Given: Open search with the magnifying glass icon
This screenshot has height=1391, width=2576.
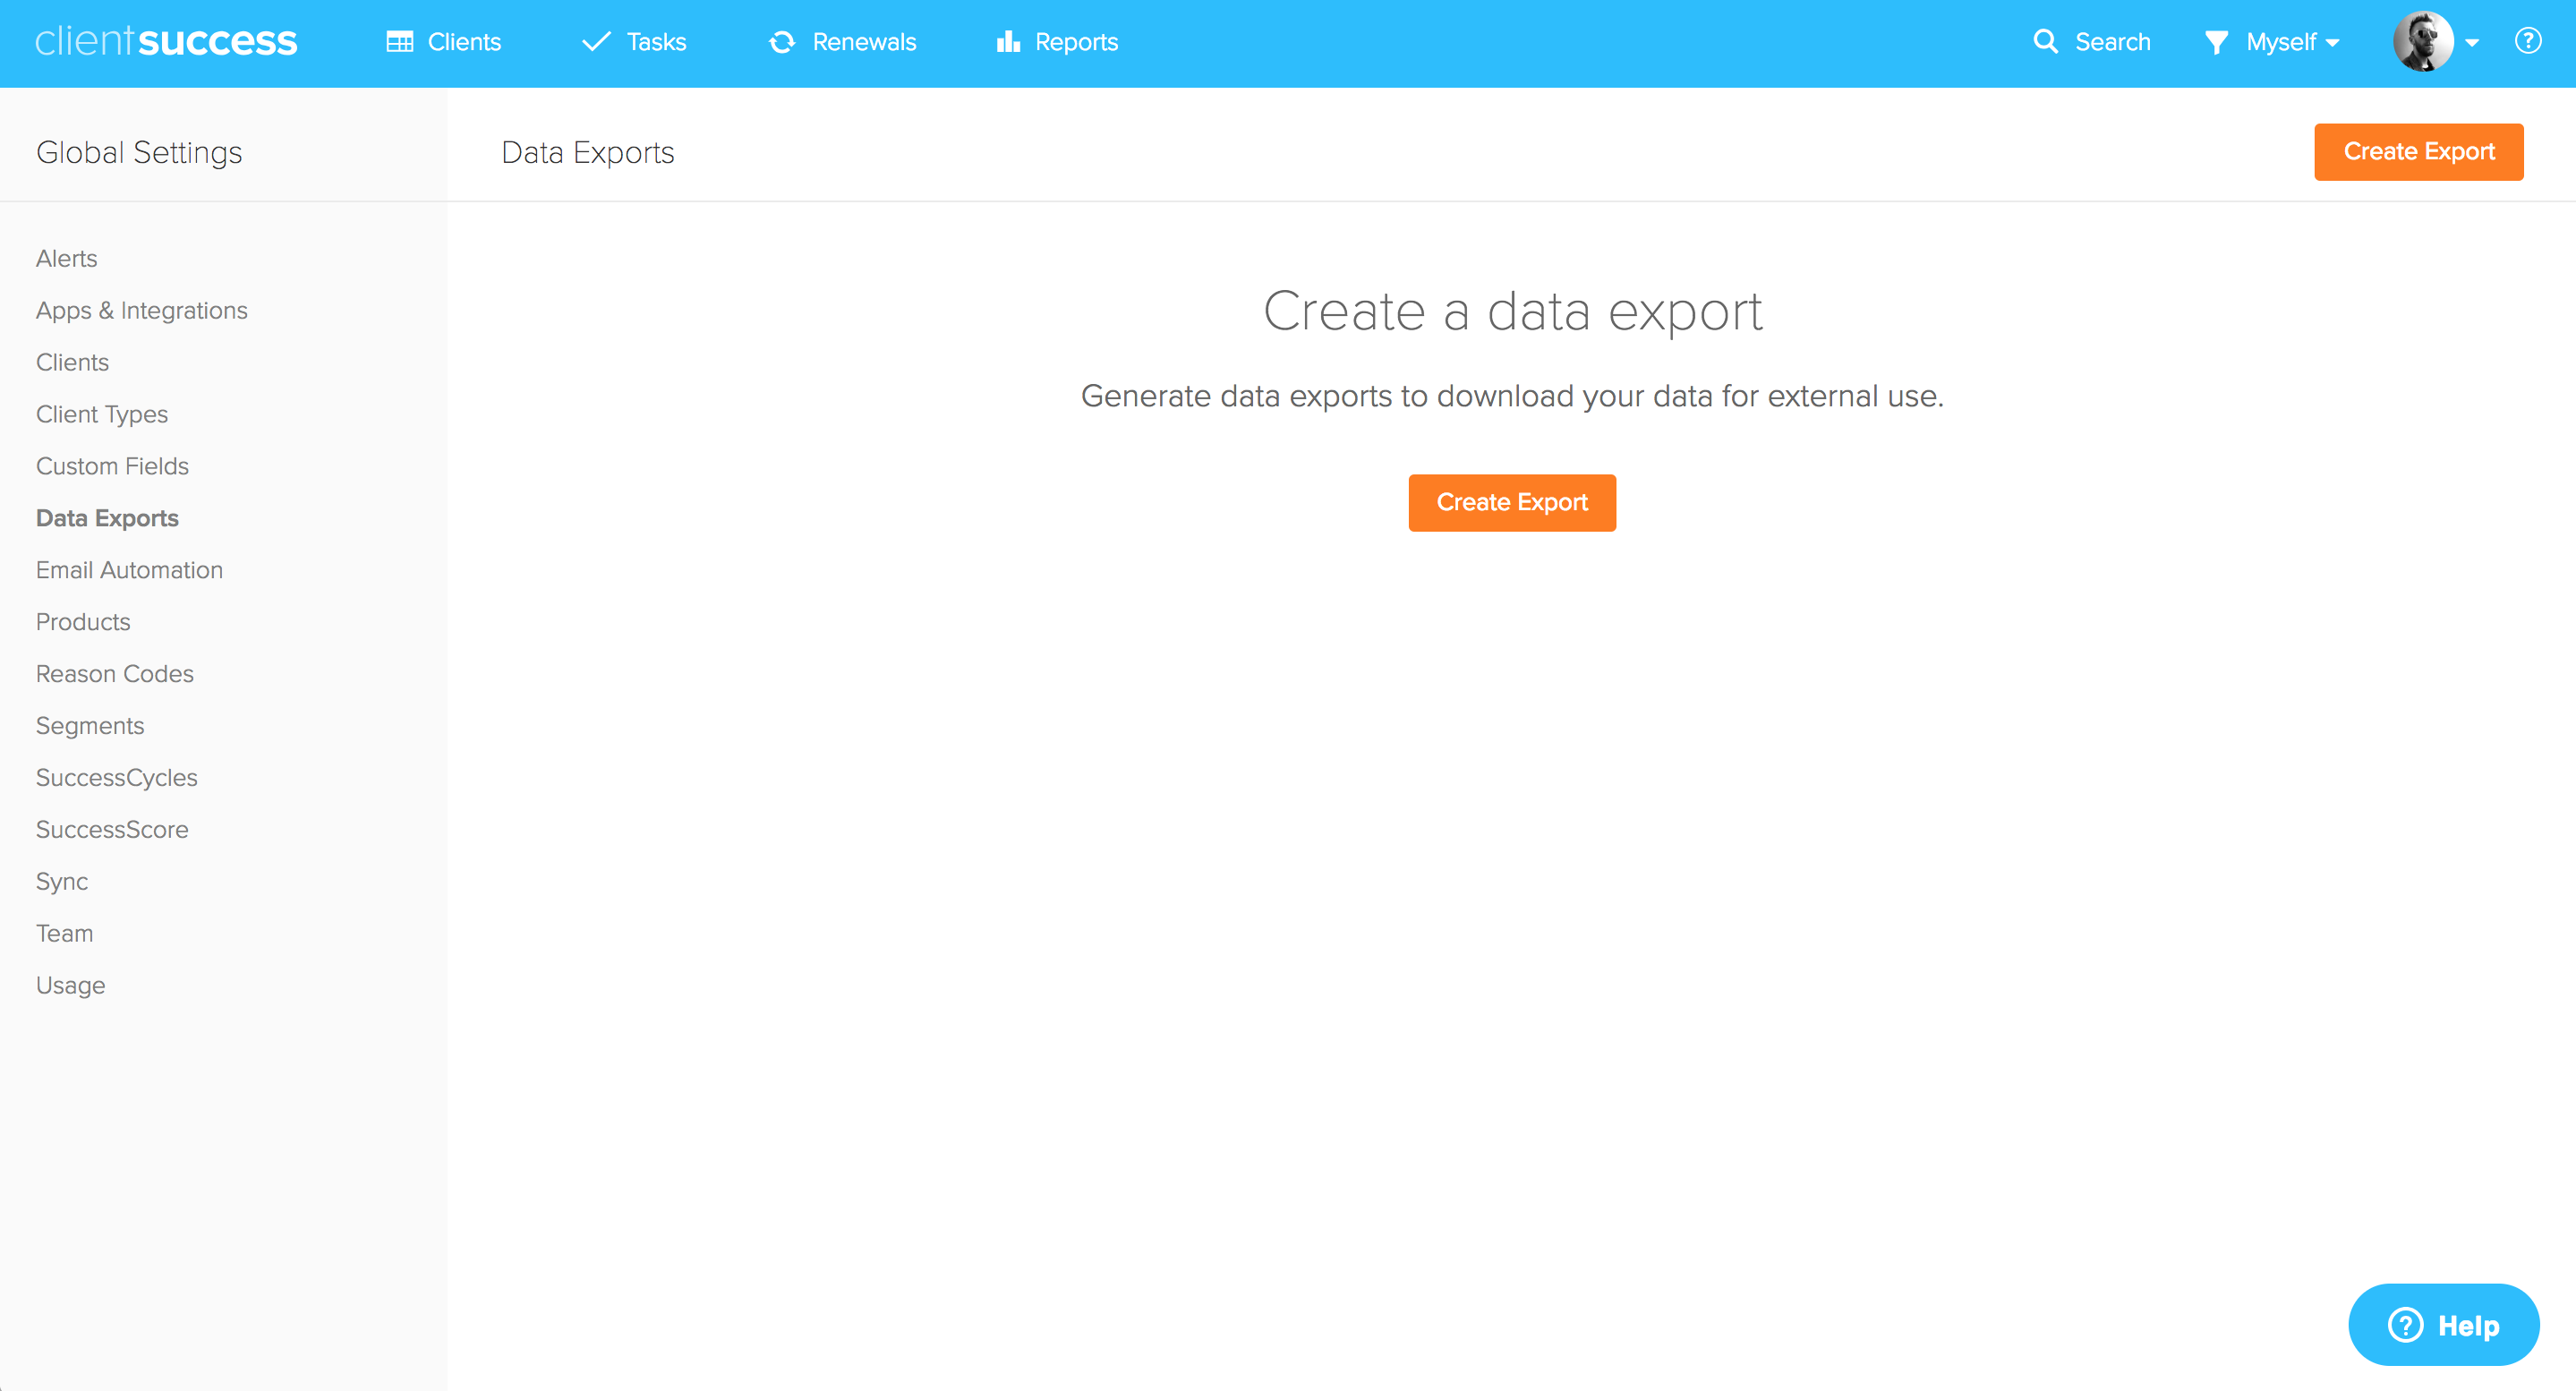Looking at the screenshot, I should [2045, 41].
